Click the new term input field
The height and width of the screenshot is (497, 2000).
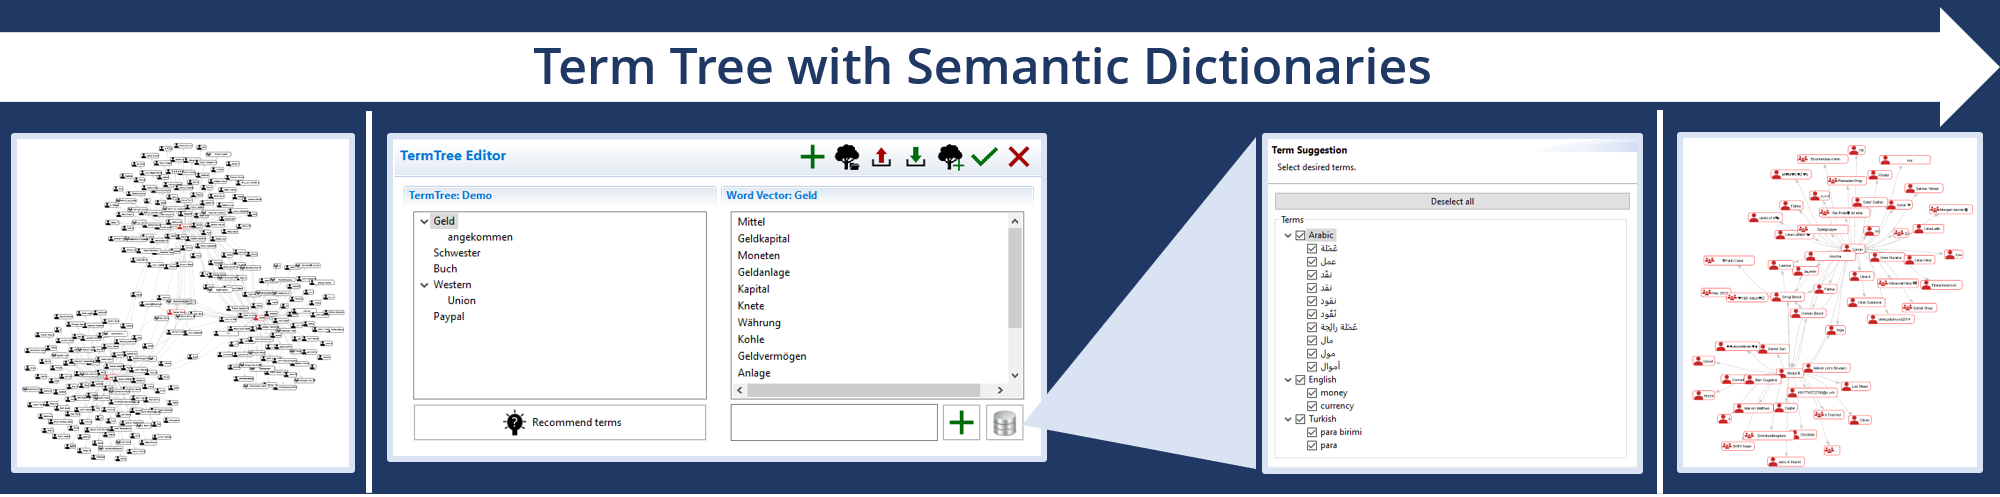834,423
